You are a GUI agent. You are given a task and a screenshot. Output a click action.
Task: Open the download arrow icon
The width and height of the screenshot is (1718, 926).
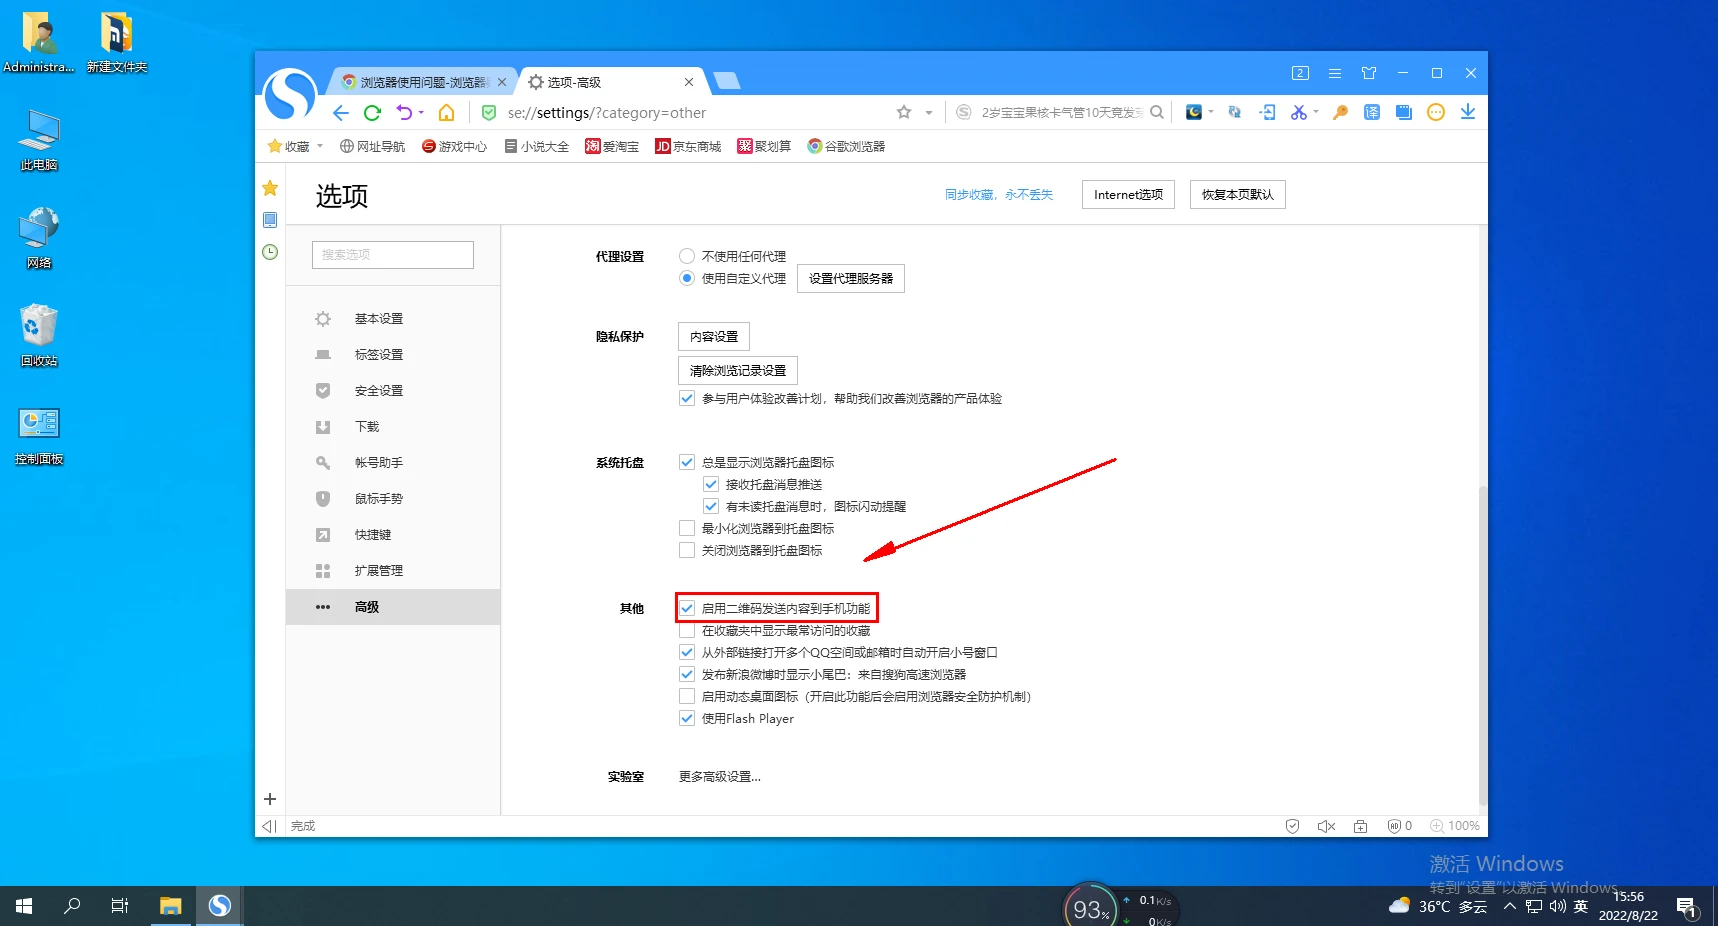click(x=1468, y=112)
